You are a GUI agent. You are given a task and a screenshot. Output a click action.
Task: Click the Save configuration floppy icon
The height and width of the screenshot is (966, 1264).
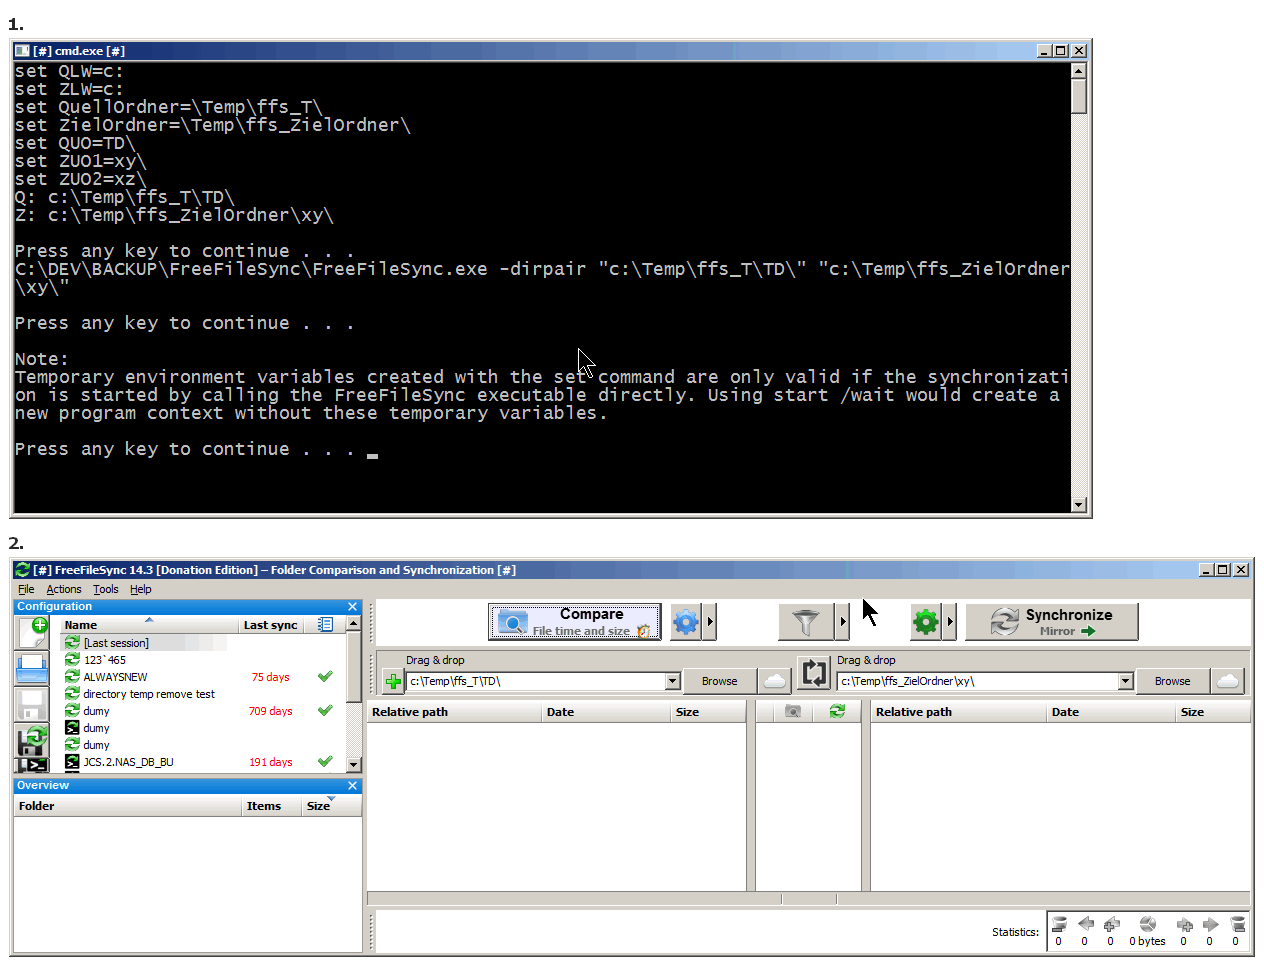[x=32, y=704]
